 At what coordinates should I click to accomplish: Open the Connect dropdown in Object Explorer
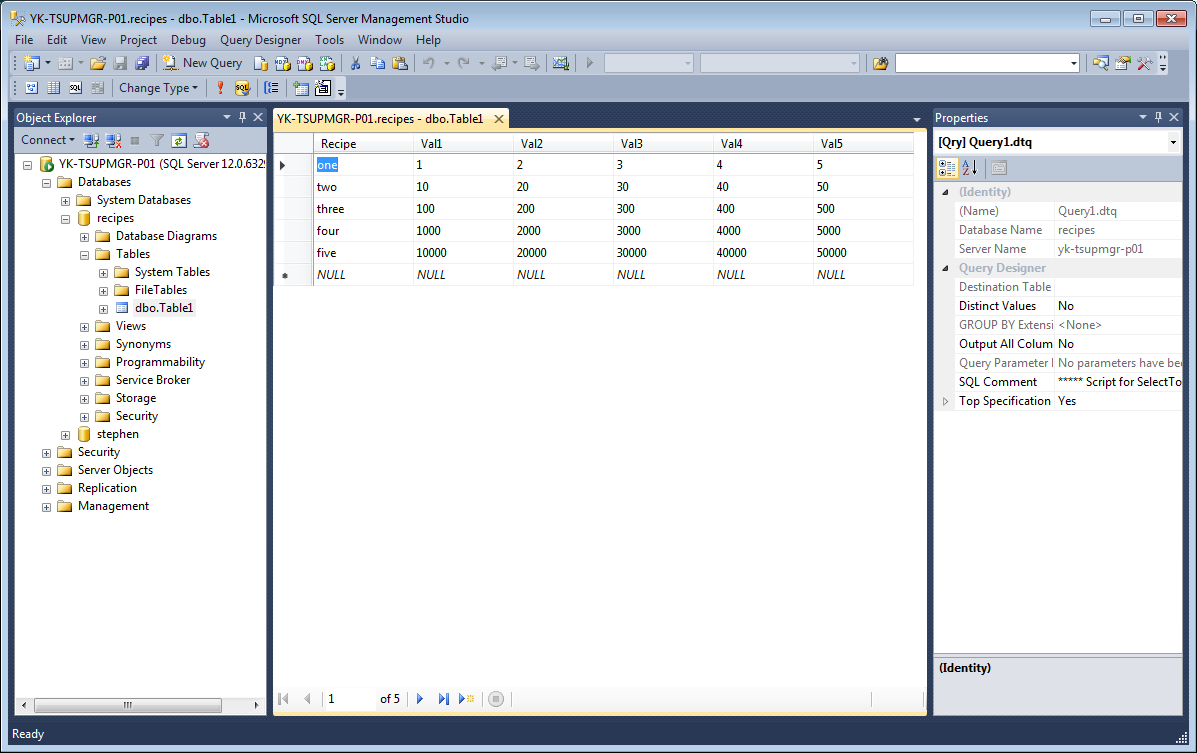(48, 140)
